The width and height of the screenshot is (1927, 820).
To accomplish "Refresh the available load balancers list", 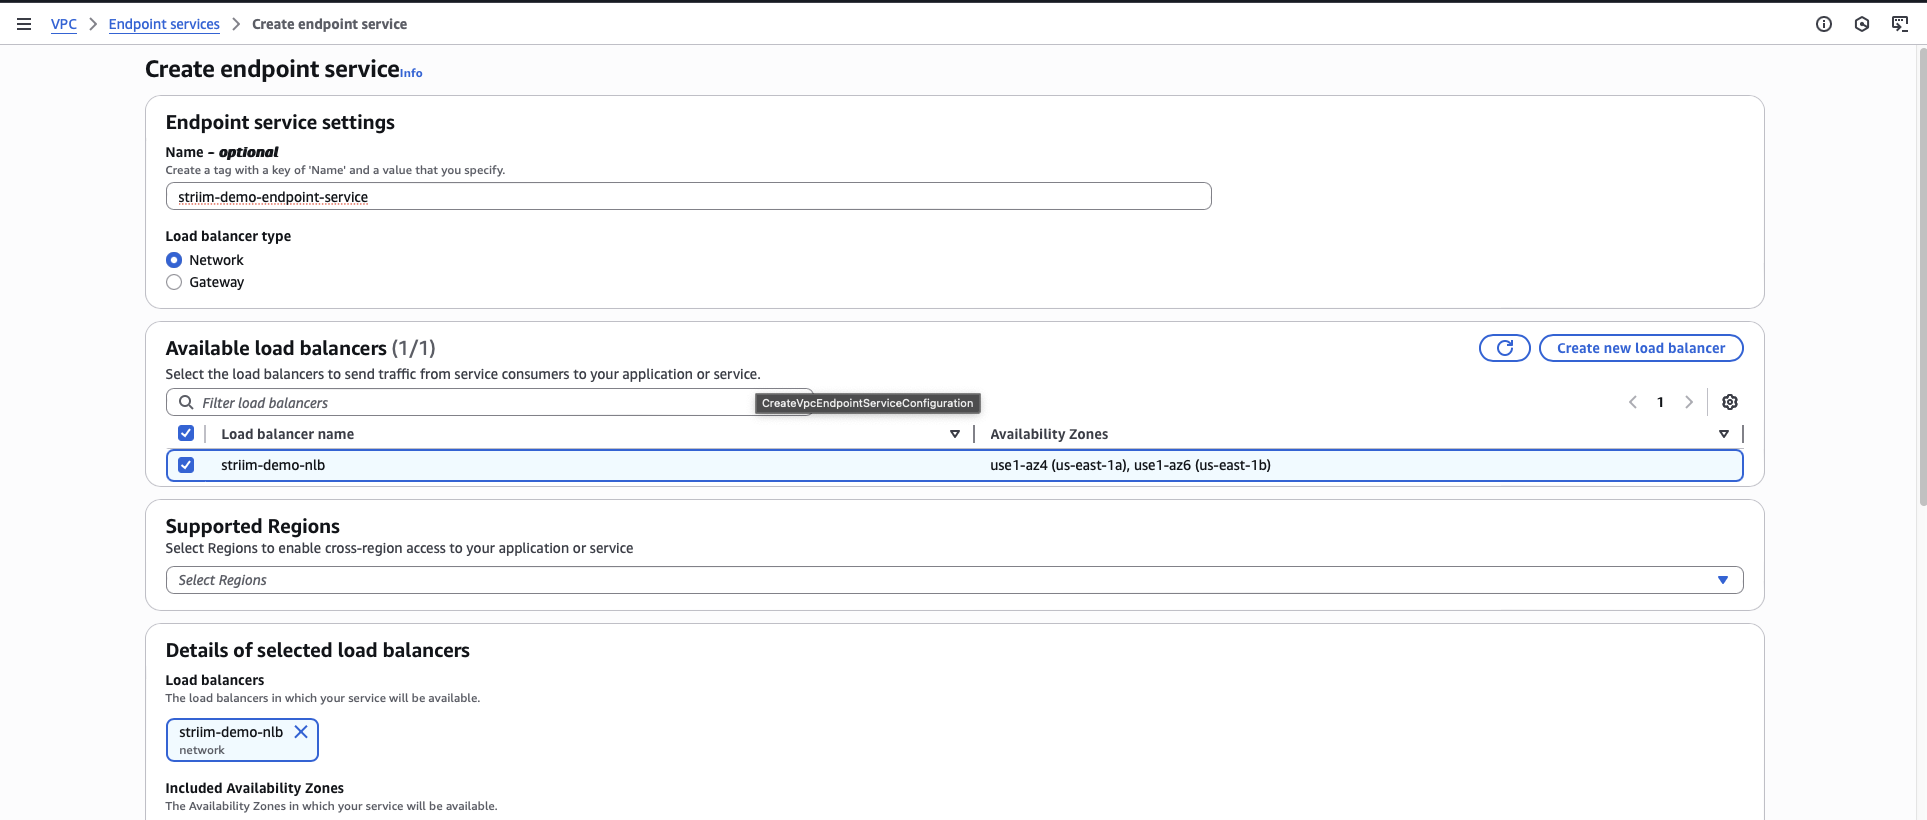I will (1504, 348).
